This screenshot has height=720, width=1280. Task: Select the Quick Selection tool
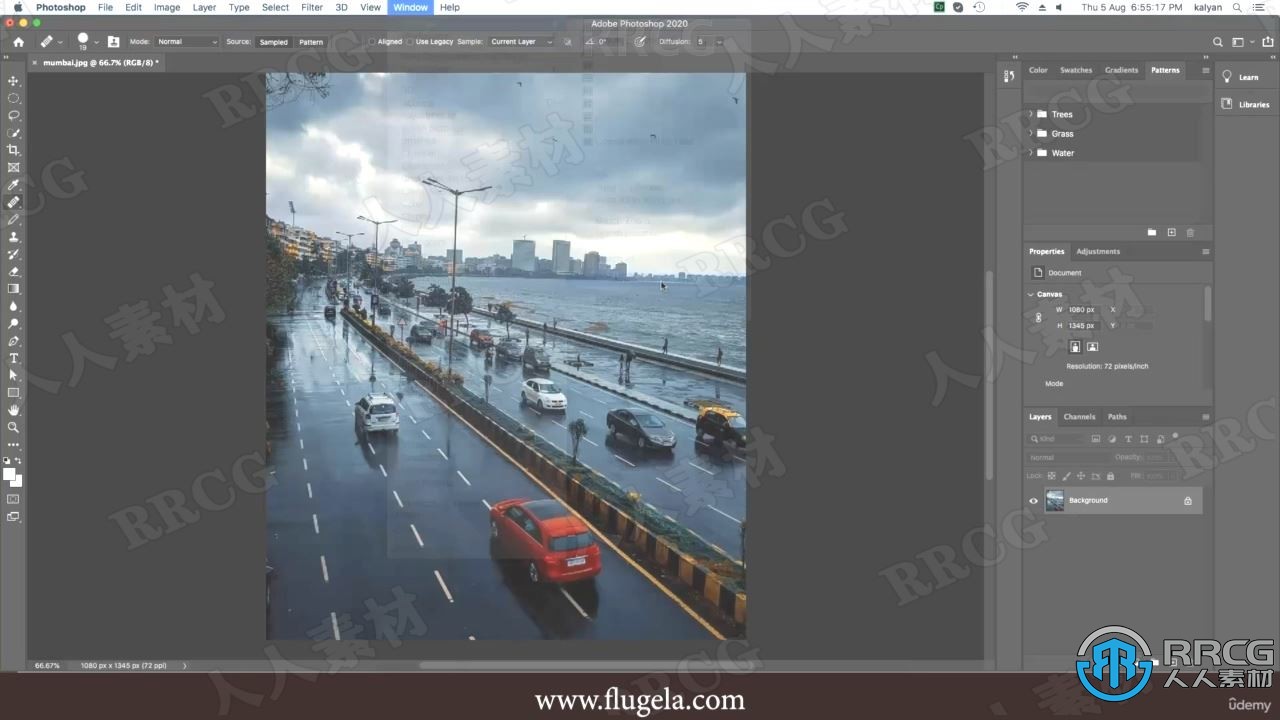[13, 133]
